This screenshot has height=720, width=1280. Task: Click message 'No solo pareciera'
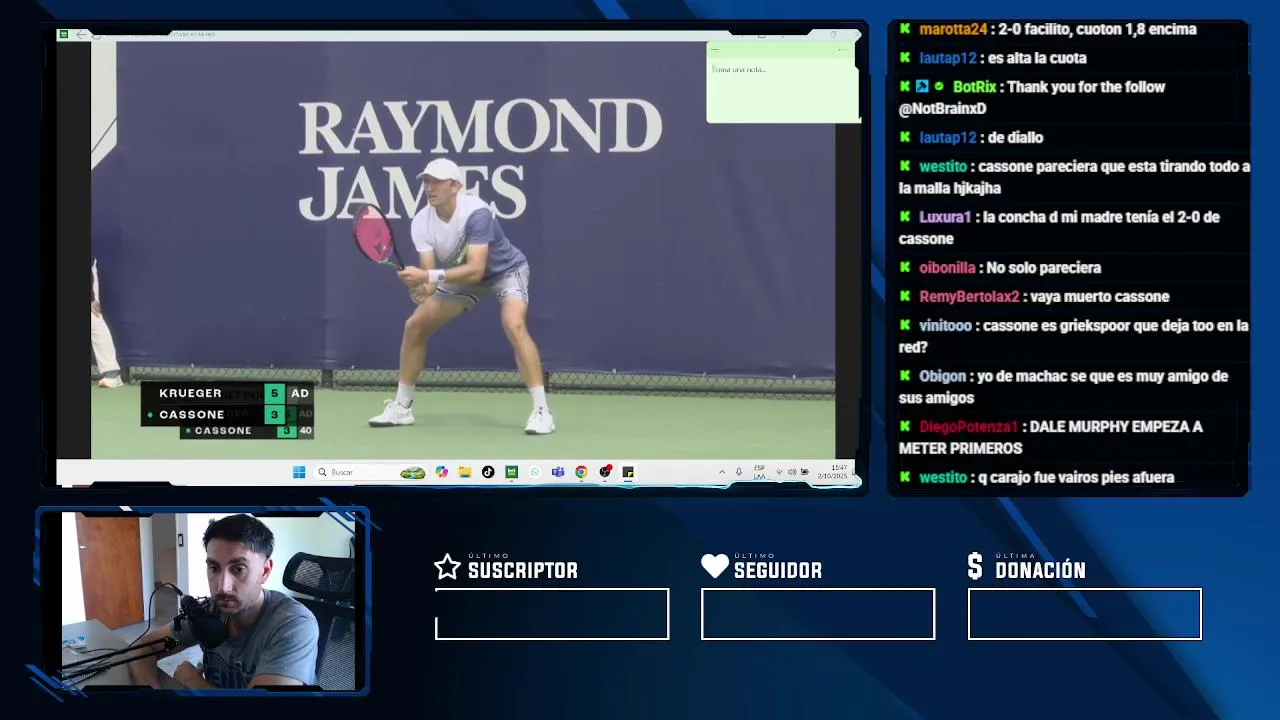click(1044, 268)
